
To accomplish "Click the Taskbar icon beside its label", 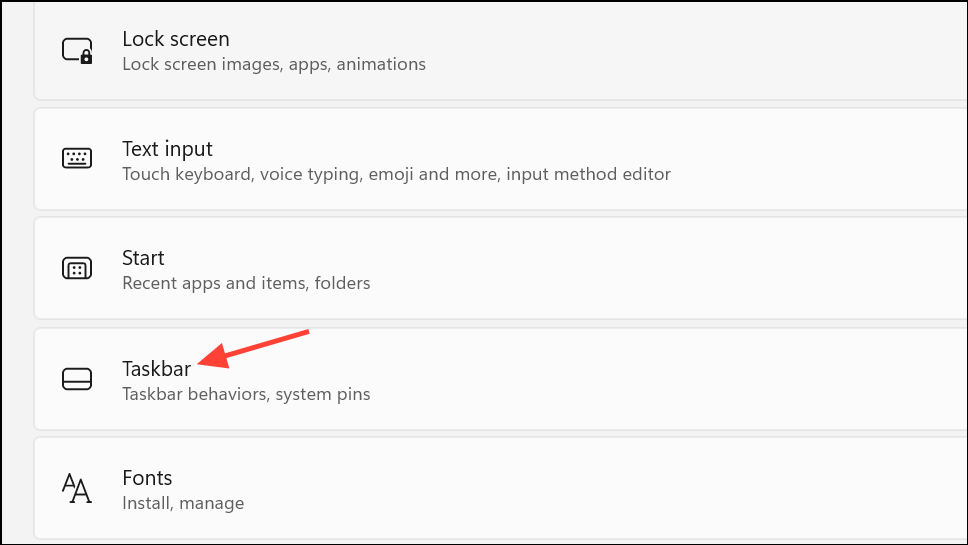I will (x=77, y=379).
